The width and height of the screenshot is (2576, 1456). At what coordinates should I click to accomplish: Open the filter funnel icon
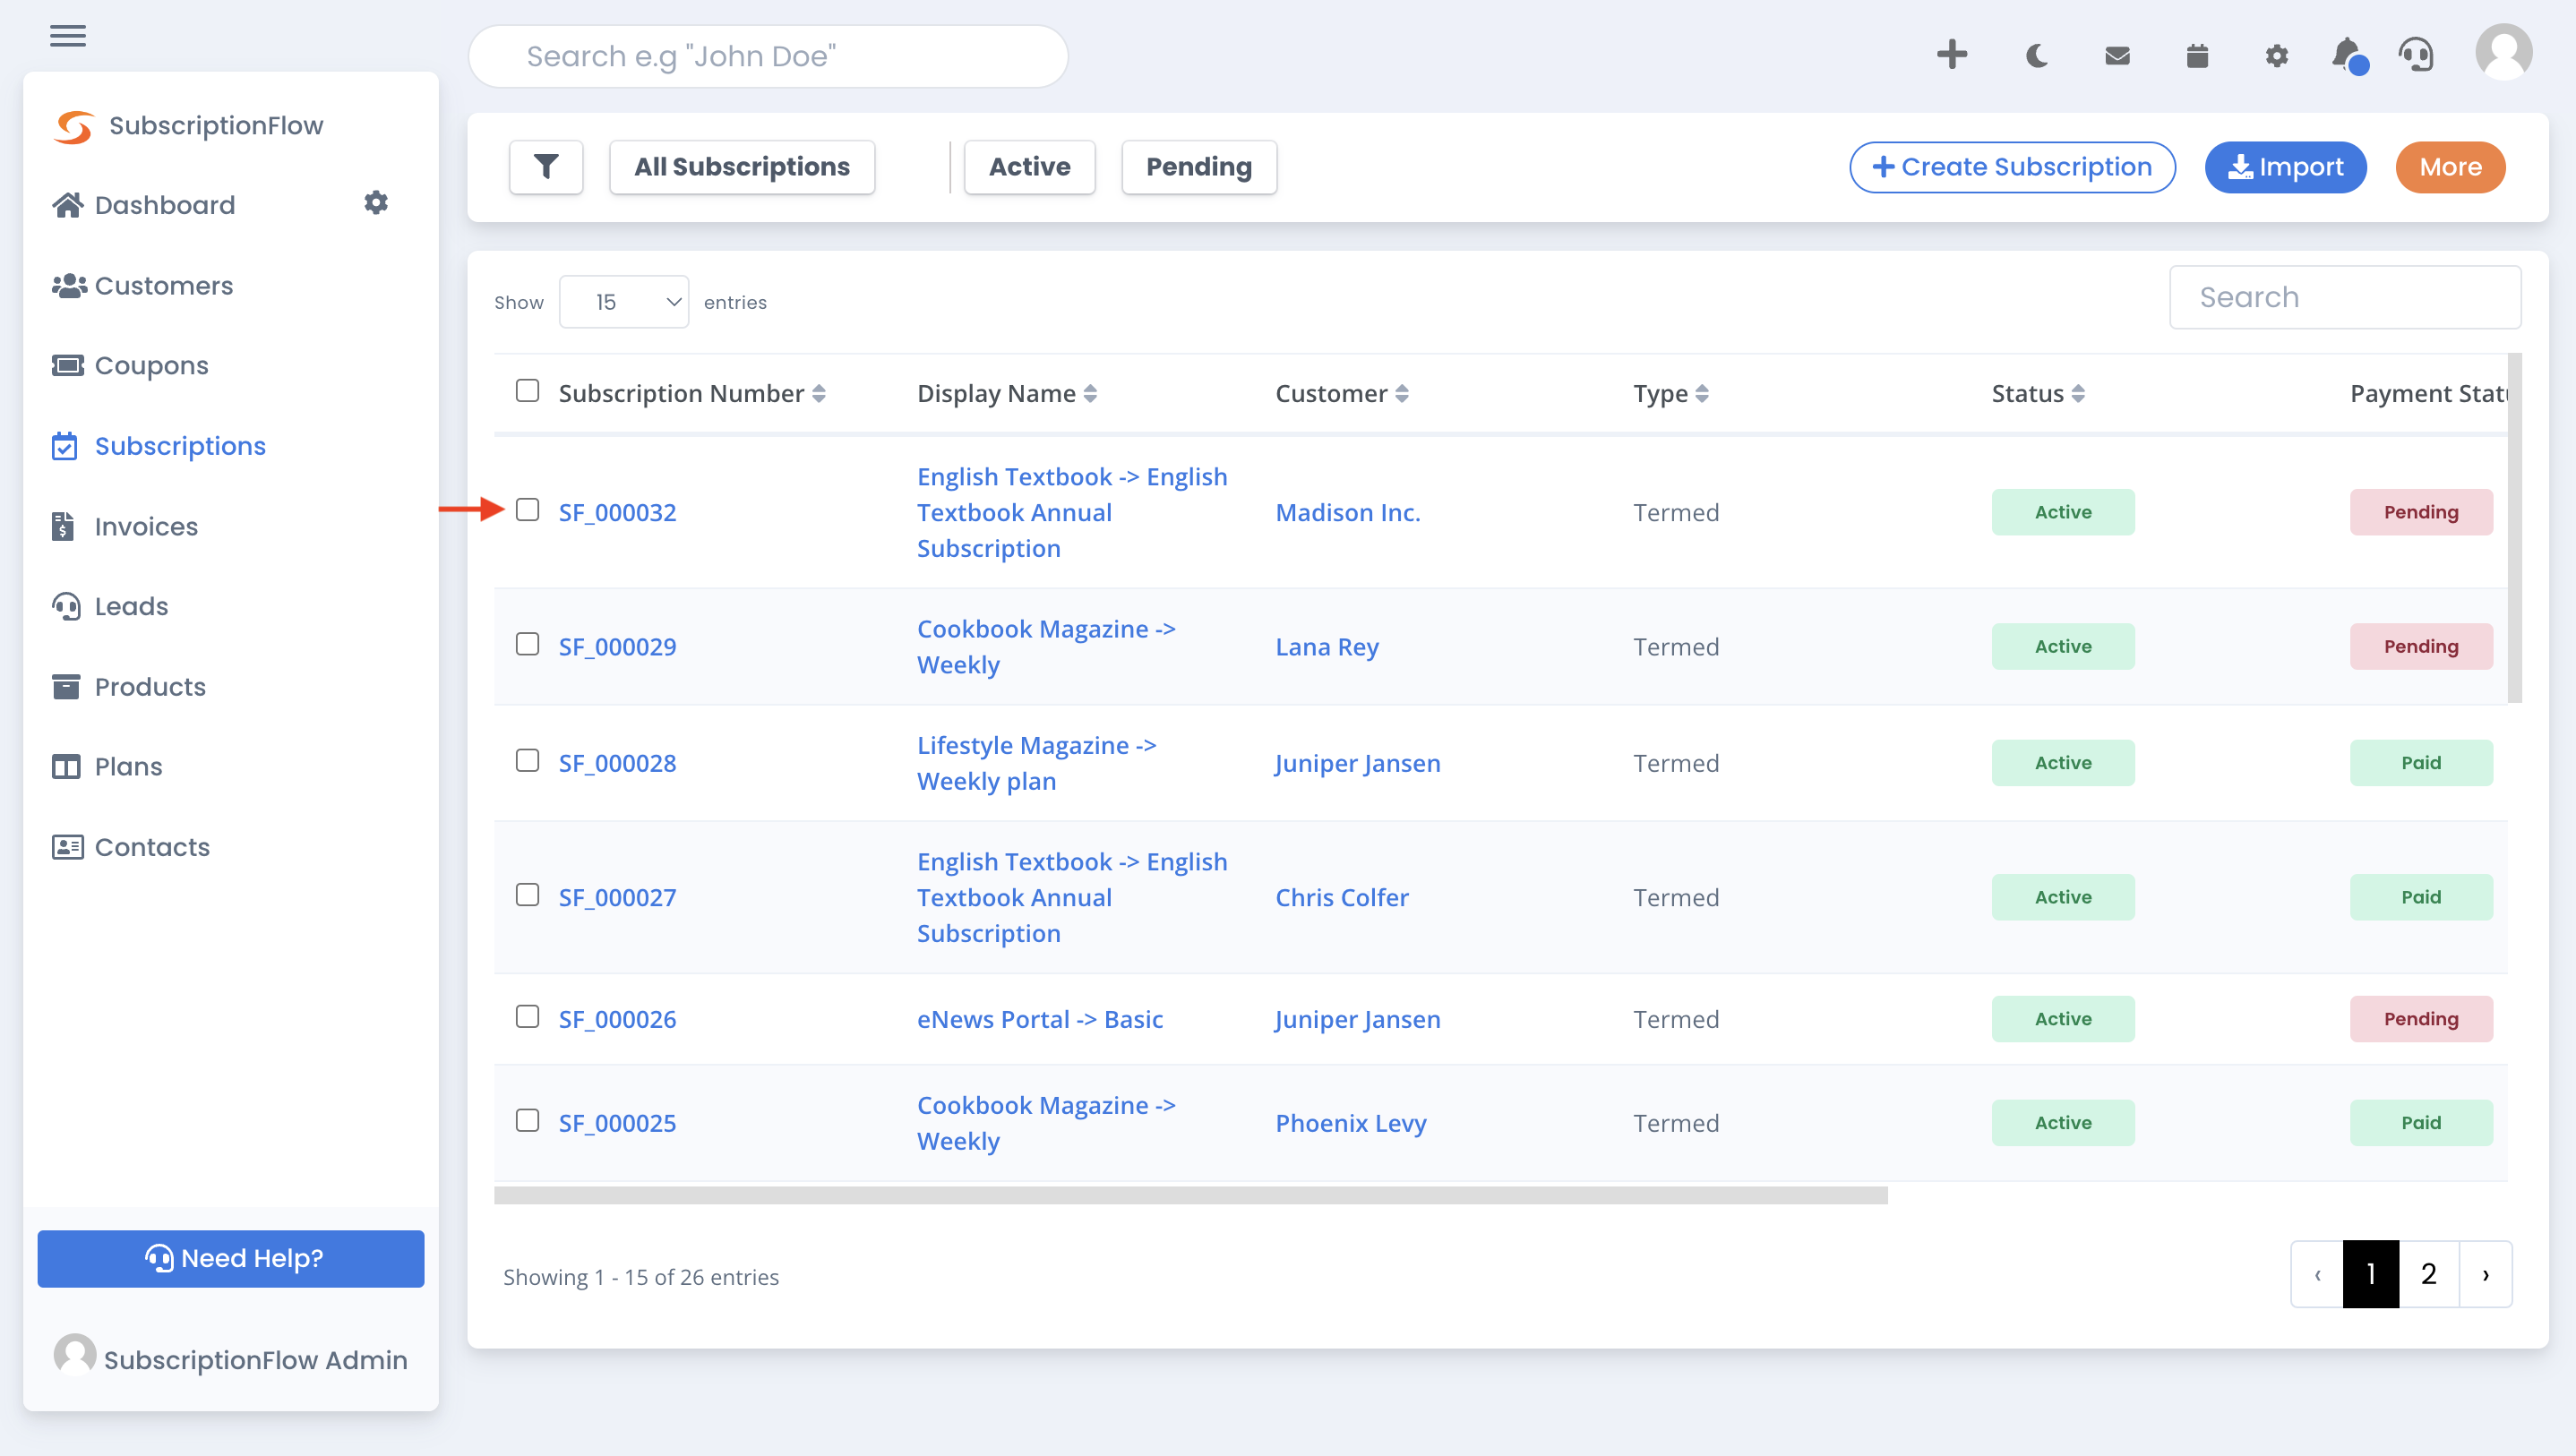click(546, 167)
